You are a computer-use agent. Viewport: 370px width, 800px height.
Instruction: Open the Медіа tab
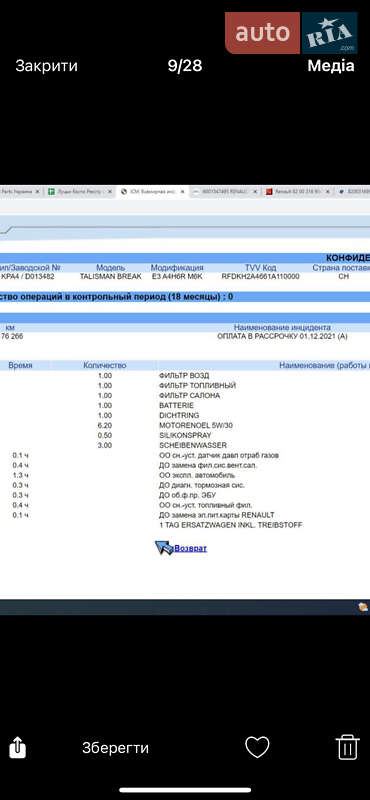click(331, 66)
